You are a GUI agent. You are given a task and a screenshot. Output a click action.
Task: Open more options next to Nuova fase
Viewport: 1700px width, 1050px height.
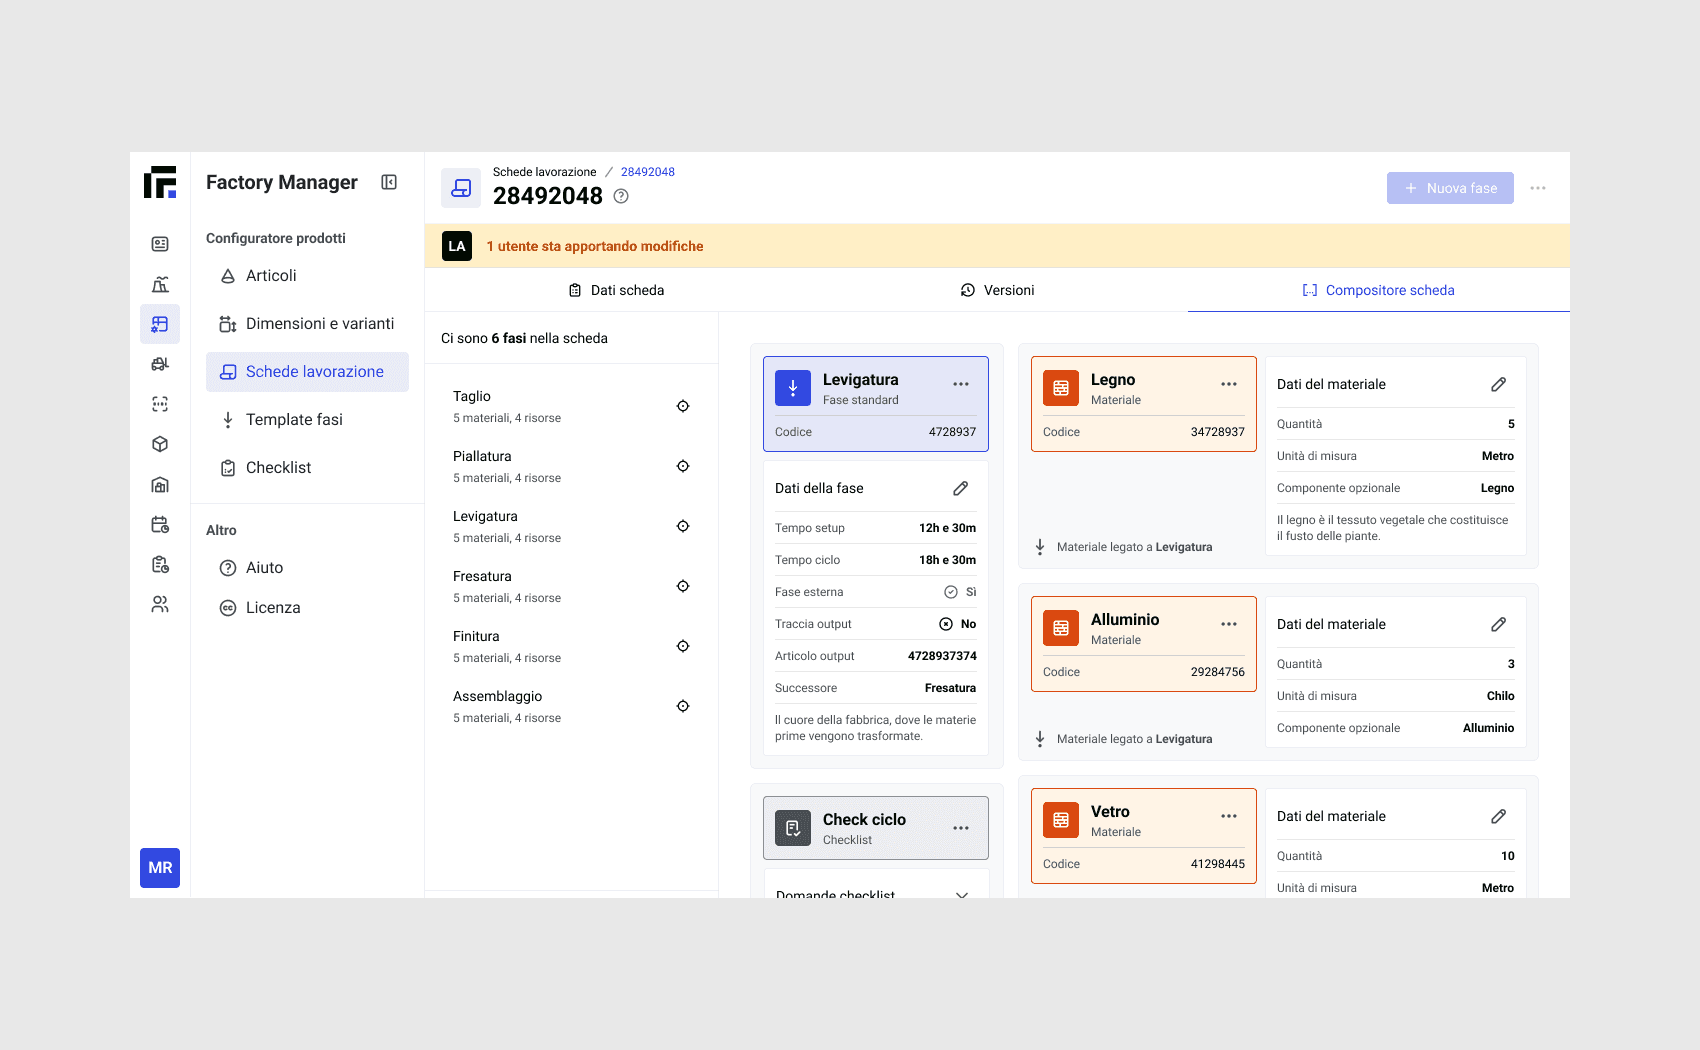click(x=1538, y=188)
